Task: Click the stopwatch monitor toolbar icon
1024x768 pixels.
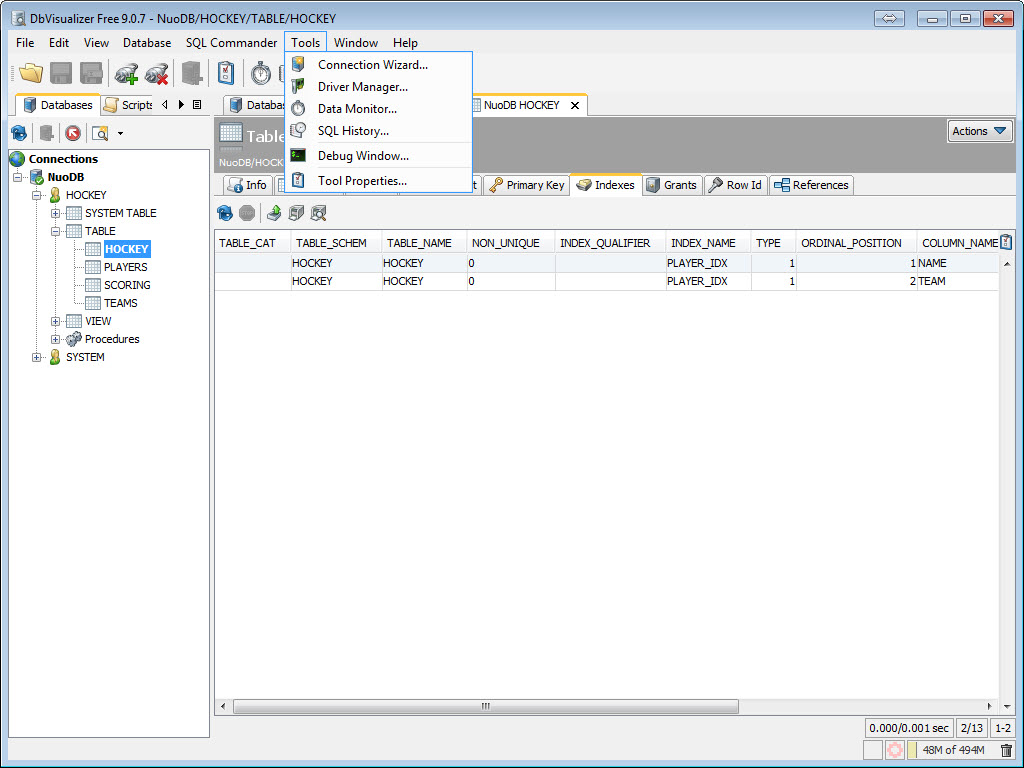Action: 261,73
